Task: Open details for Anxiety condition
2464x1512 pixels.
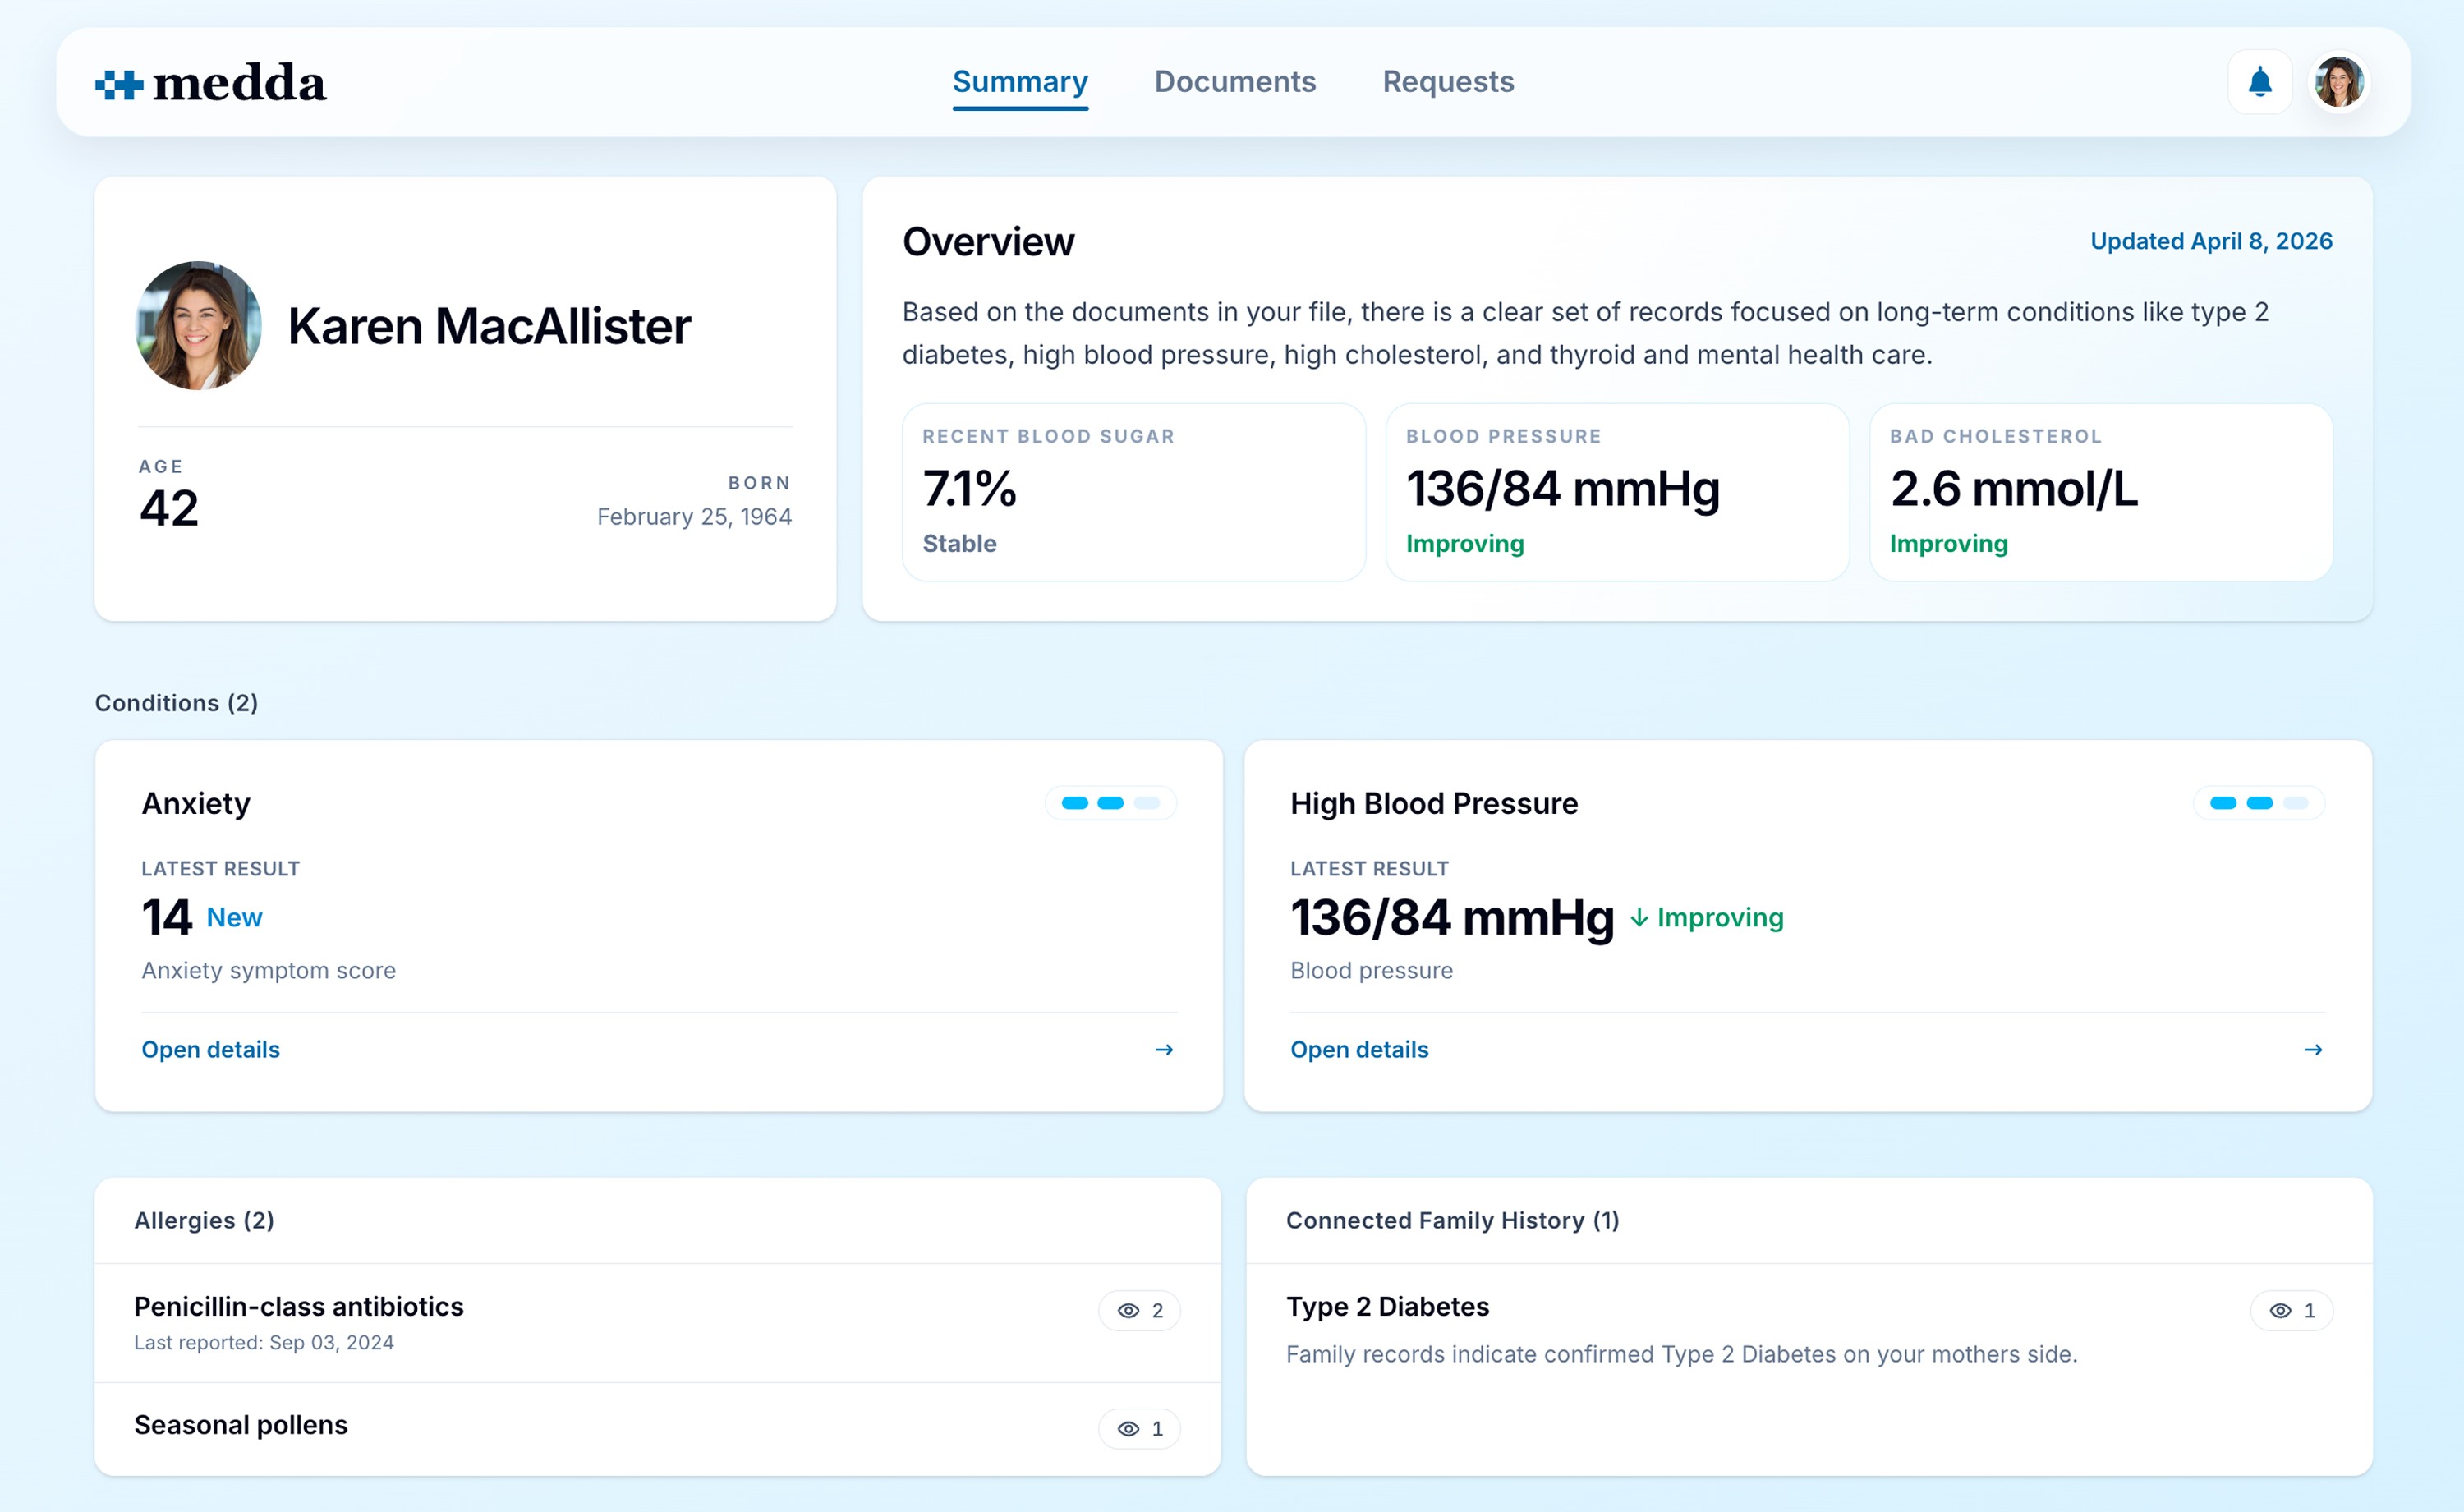Action: (x=211, y=1049)
